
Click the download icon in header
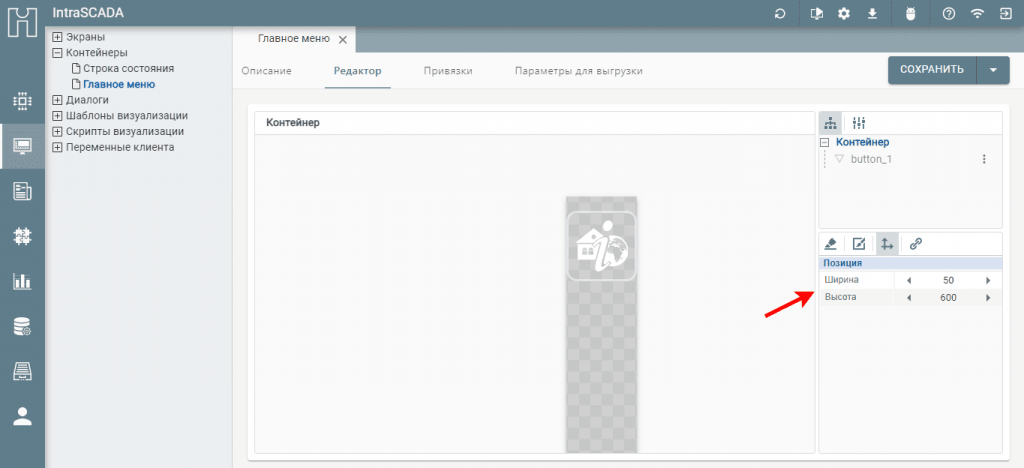pos(872,14)
